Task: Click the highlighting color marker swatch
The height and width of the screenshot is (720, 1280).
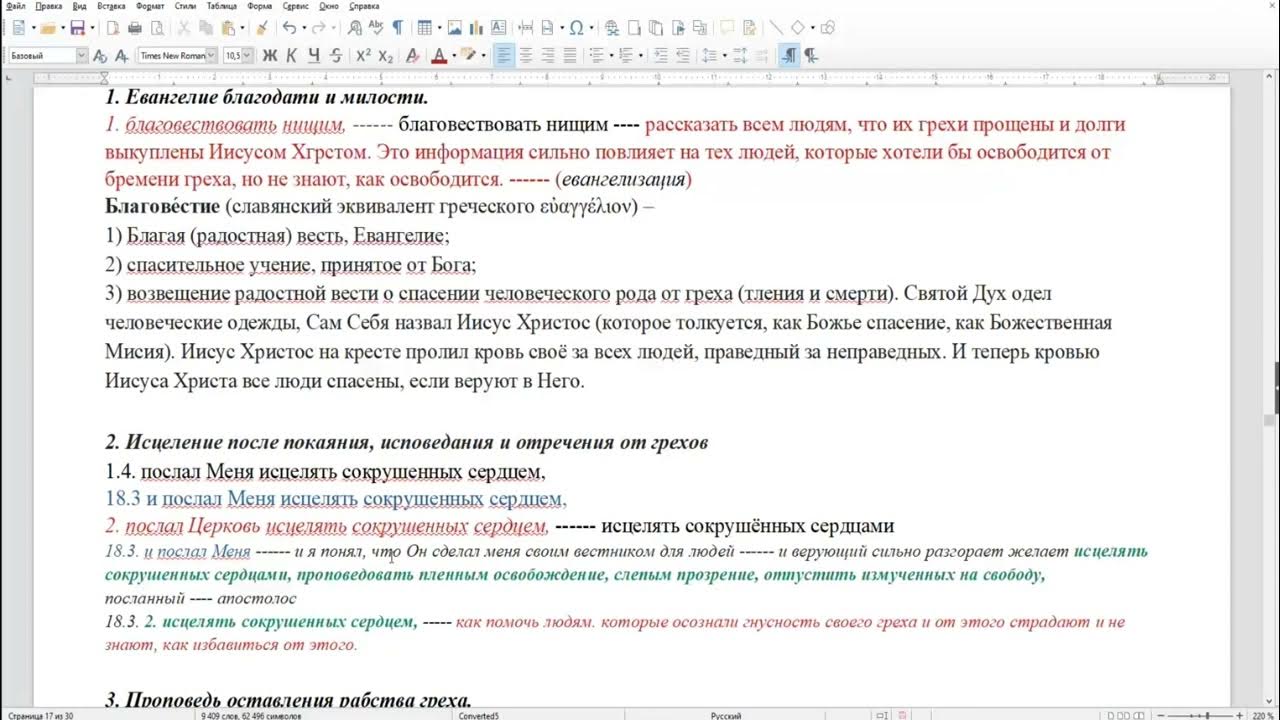Action: click(467, 56)
